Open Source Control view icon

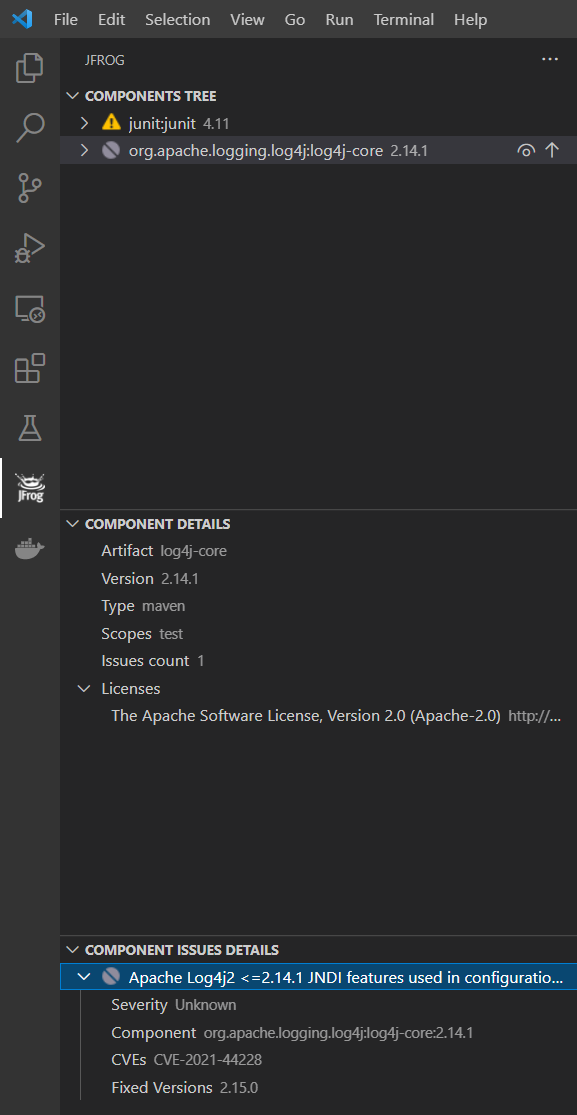[x=30, y=188]
